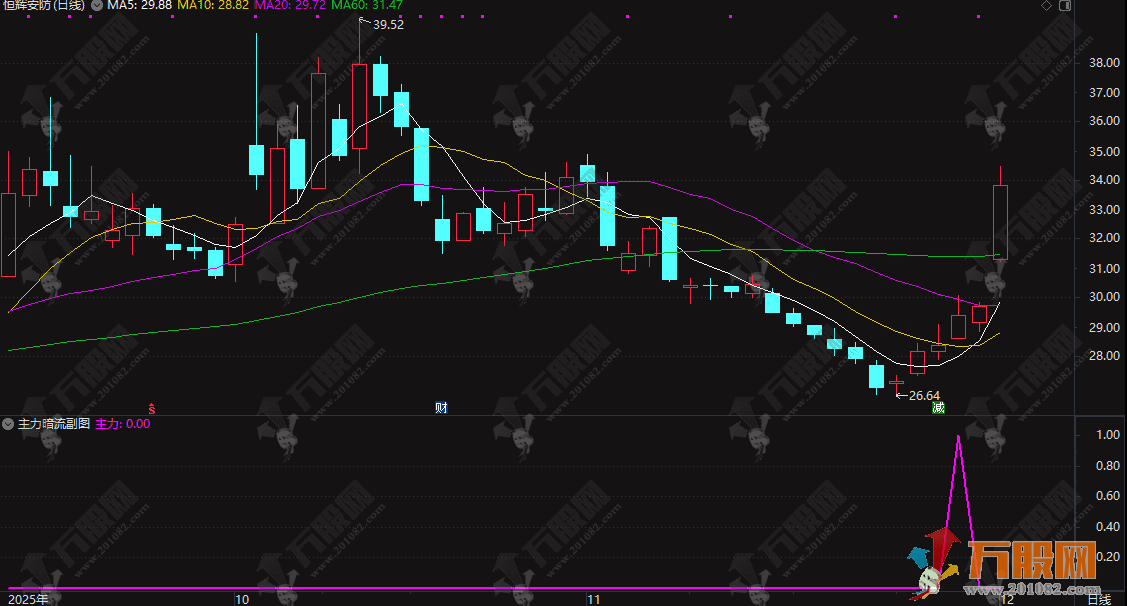This screenshot has height=606, width=1127.
Task: Expand the main chart indicator dropdown arrow
Action: tap(95, 5)
